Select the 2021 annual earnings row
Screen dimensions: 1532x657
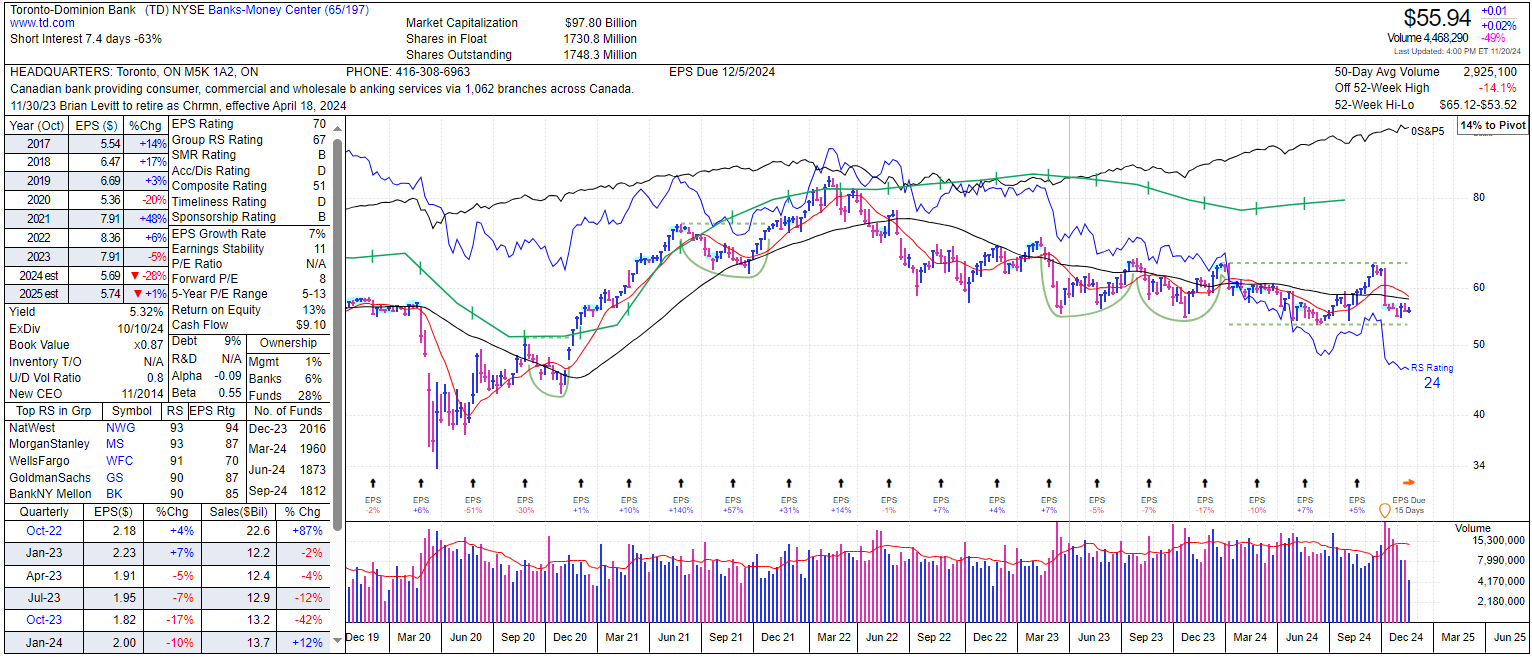pyautogui.click(x=84, y=219)
